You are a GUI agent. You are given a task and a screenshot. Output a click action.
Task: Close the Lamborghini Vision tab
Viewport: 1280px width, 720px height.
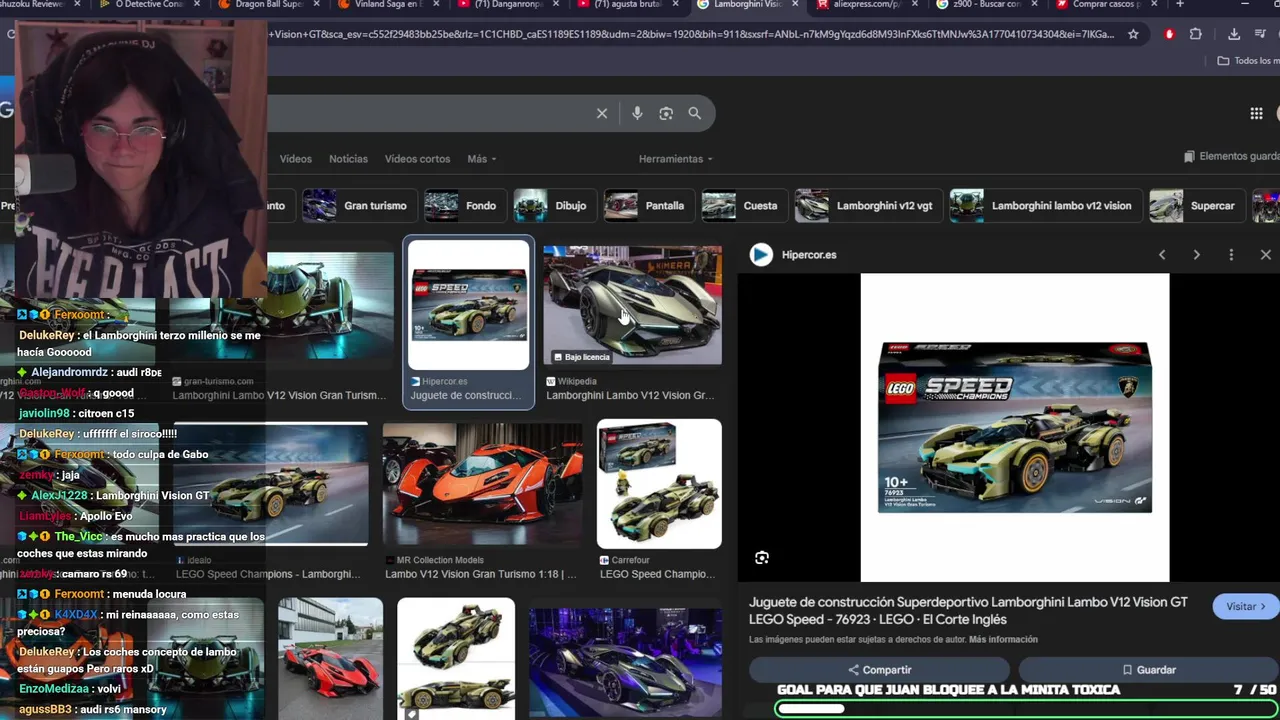tap(796, 5)
